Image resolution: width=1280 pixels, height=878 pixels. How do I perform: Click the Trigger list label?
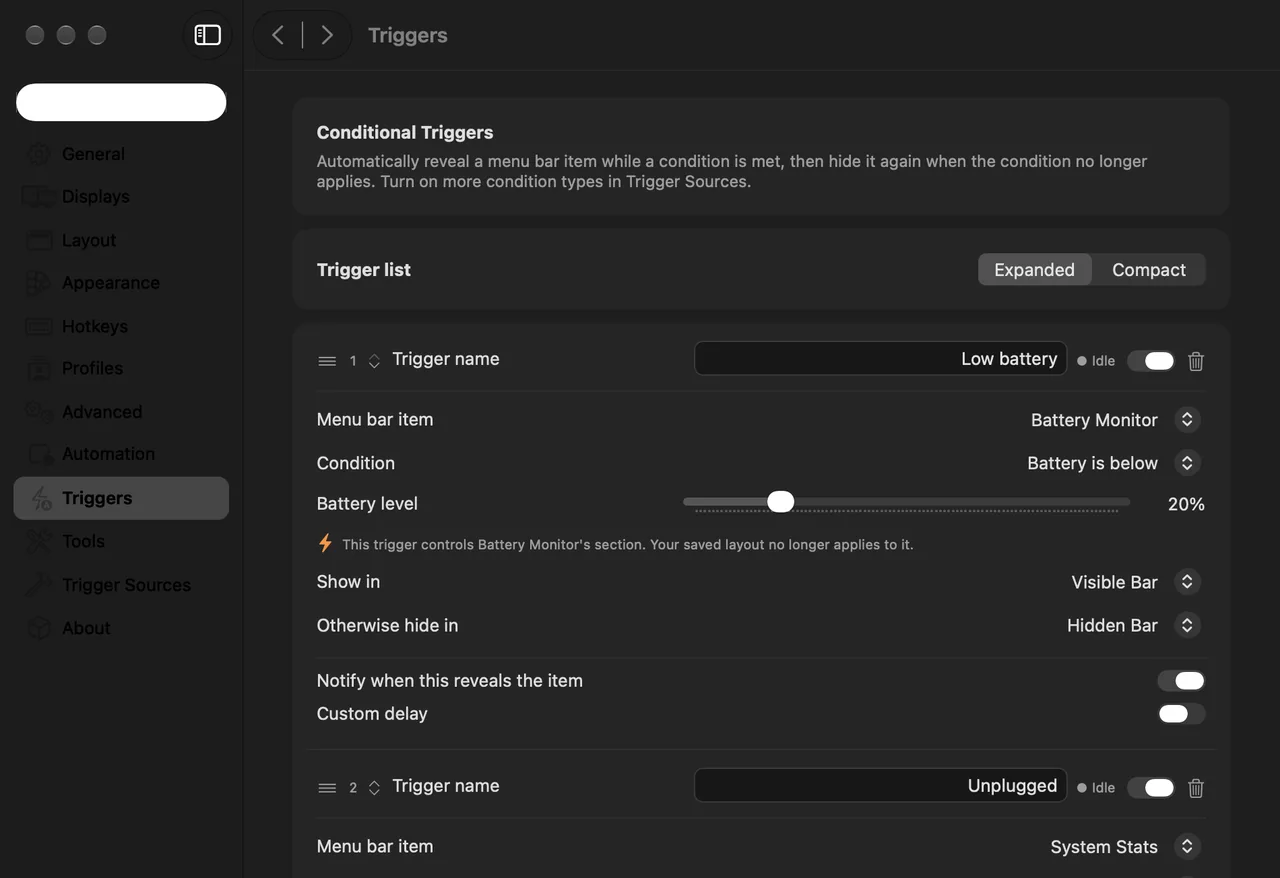(x=364, y=270)
